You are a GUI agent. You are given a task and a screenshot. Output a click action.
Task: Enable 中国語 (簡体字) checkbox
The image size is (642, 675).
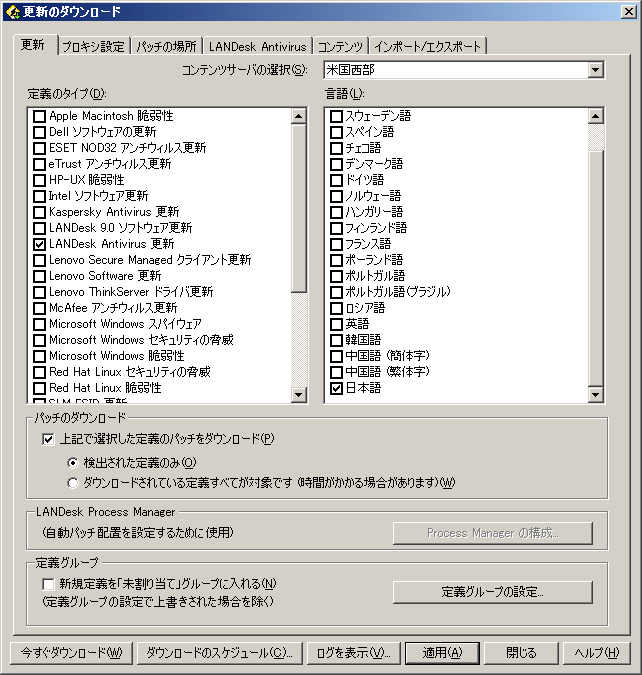pos(336,356)
